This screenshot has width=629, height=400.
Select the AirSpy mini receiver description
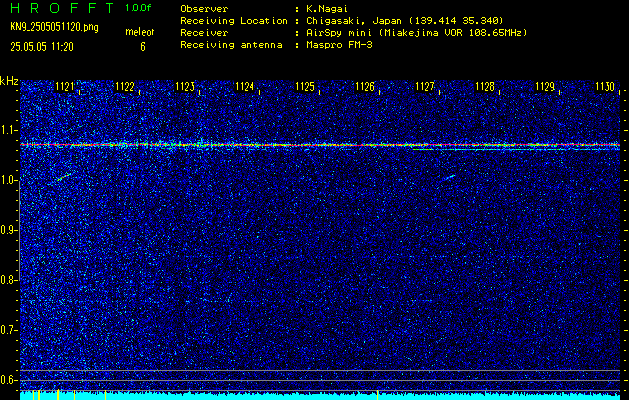click(416, 32)
